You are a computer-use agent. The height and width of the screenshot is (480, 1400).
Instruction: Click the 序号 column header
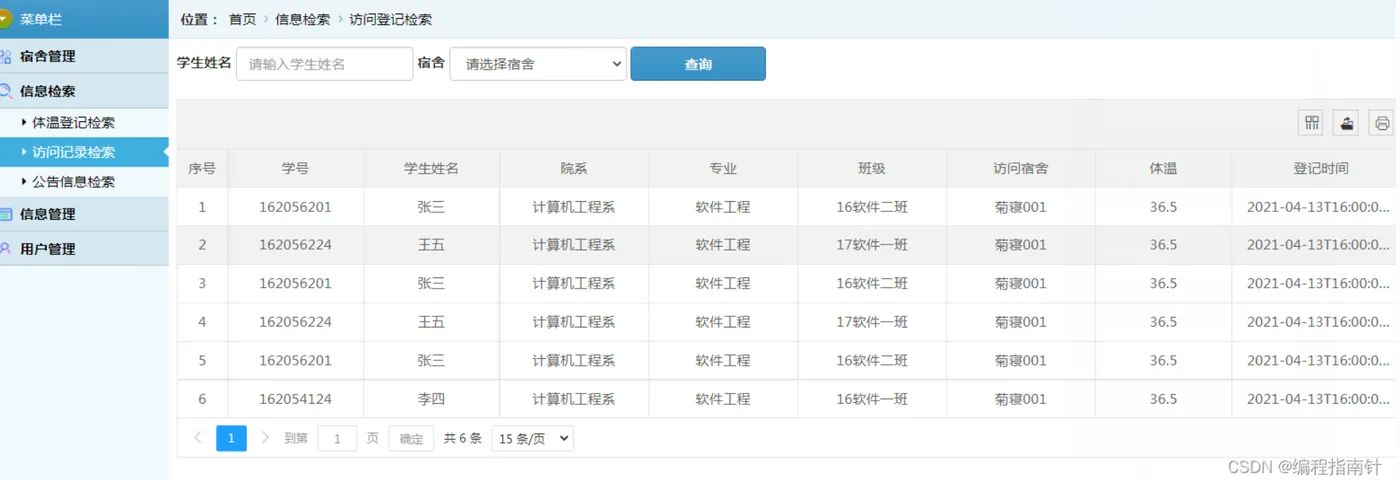202,169
